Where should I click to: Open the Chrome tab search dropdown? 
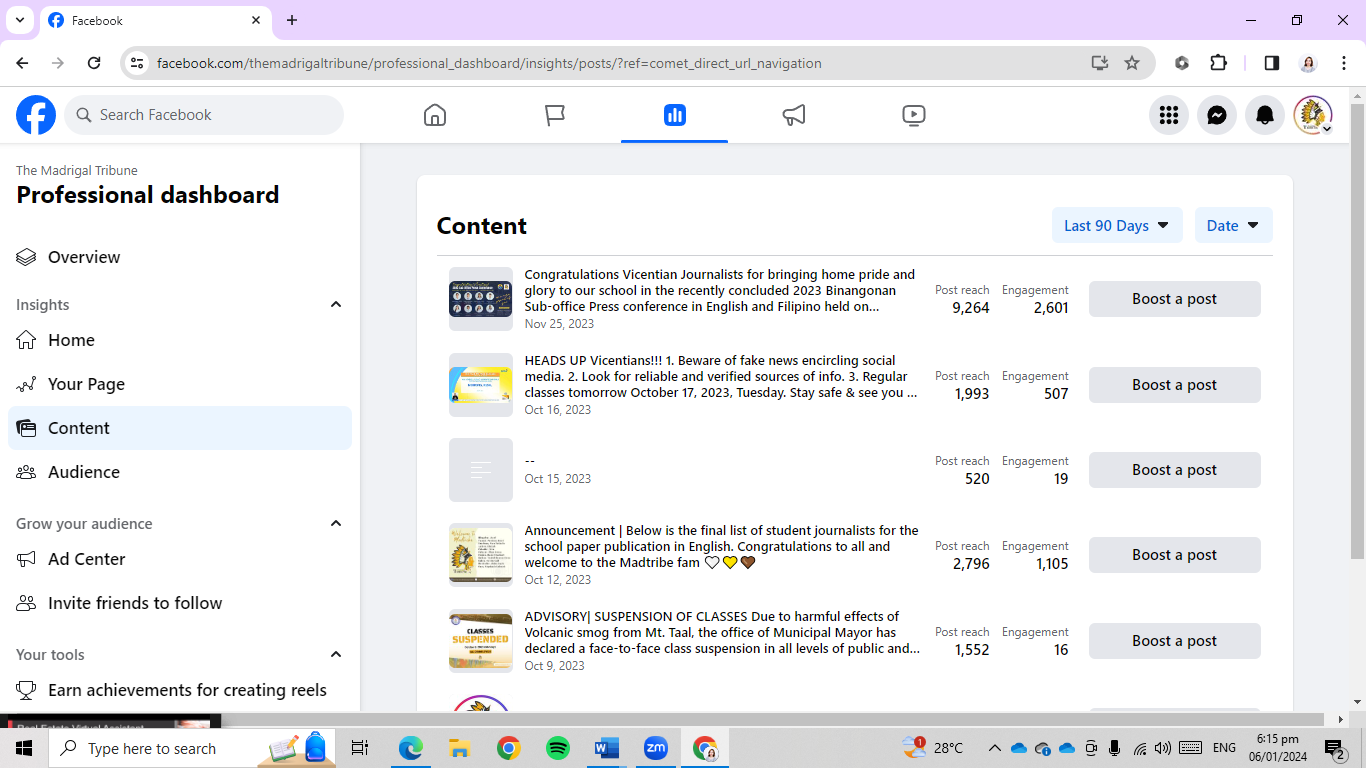tap(19, 20)
